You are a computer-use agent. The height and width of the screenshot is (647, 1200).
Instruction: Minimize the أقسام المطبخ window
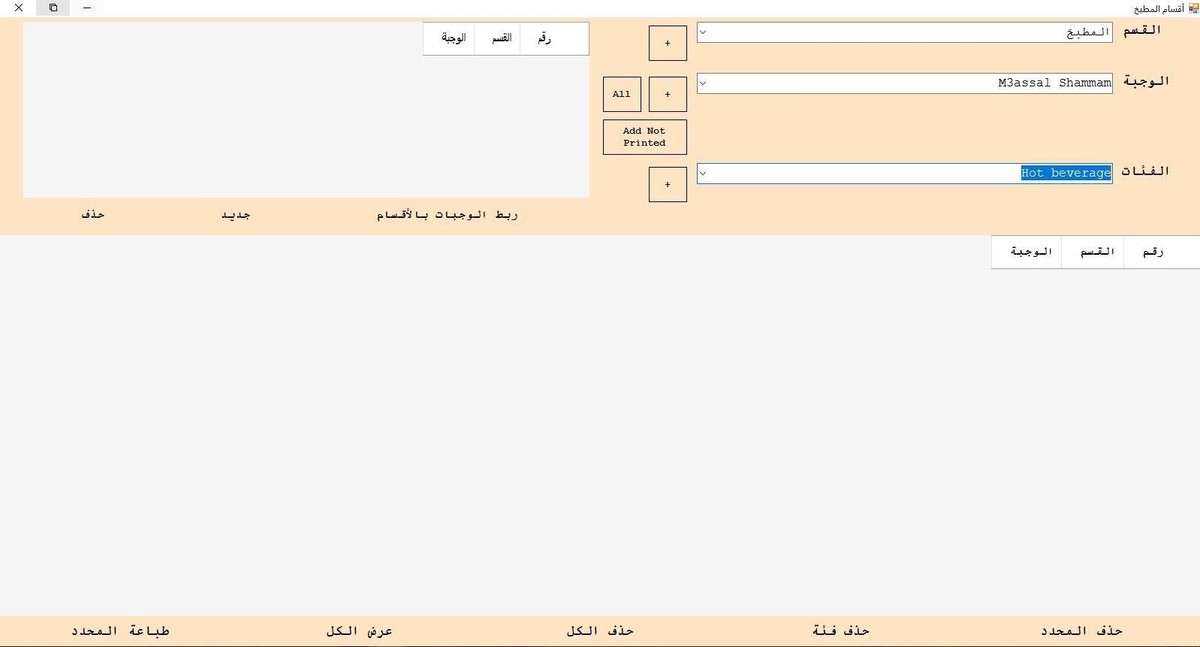[x=87, y=7]
